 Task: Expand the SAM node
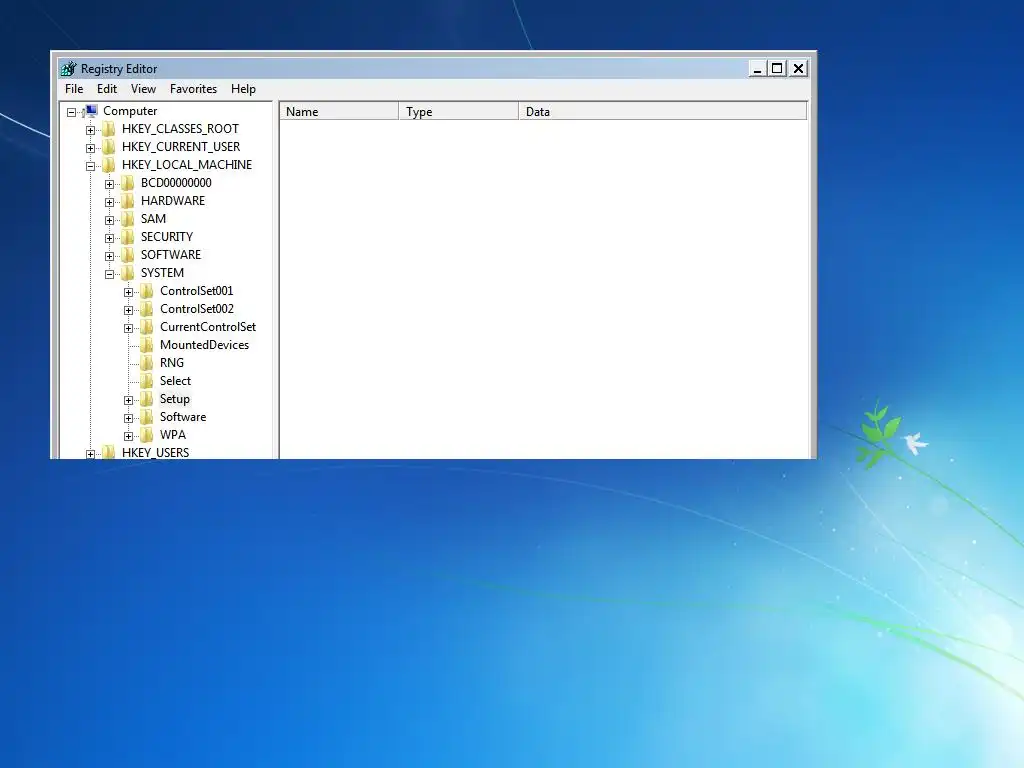click(x=109, y=220)
